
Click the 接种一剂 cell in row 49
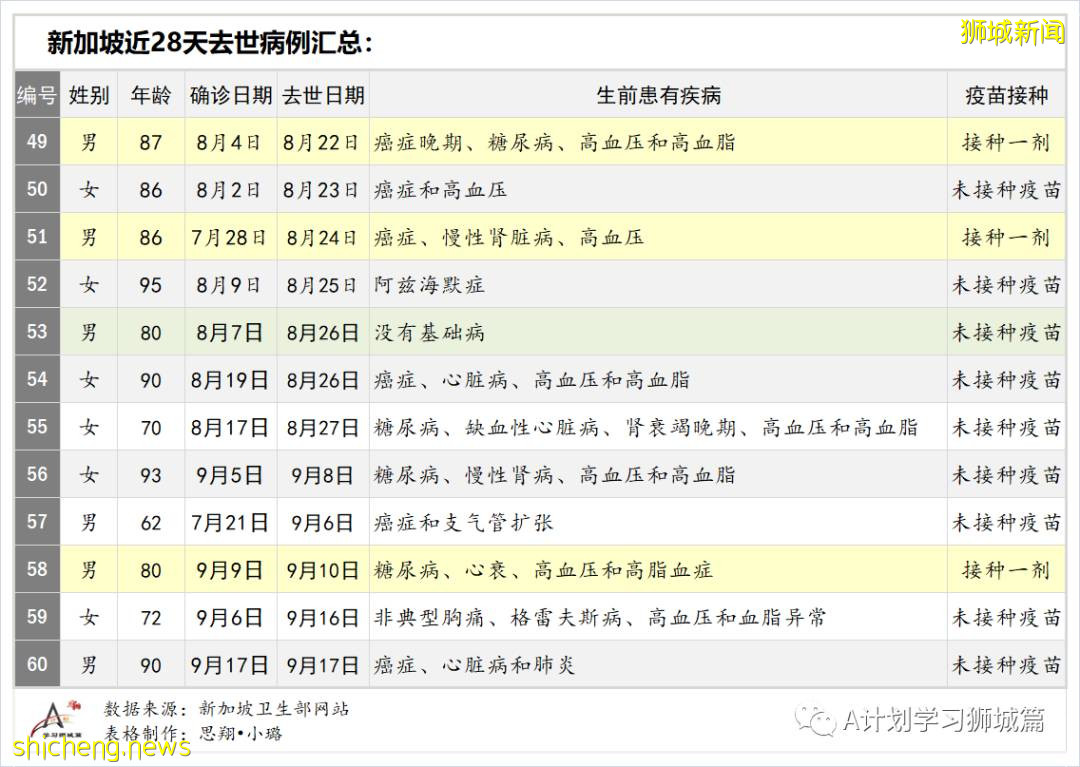(x=1007, y=142)
